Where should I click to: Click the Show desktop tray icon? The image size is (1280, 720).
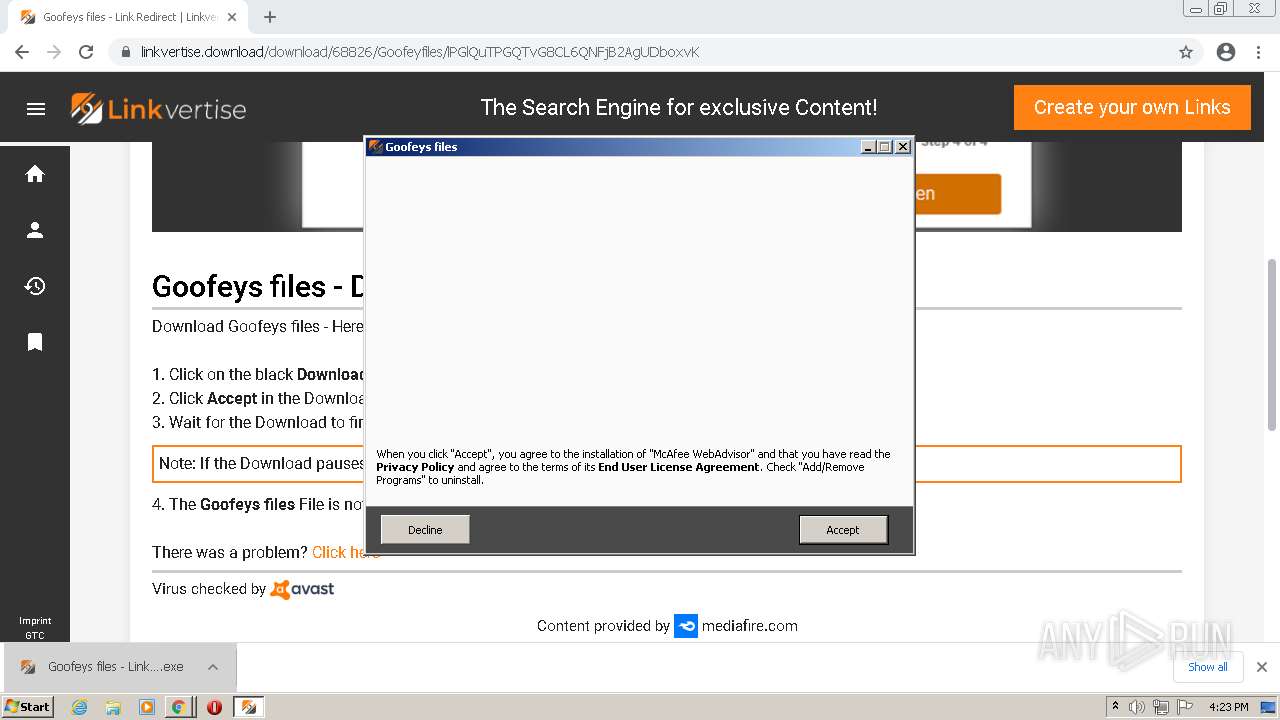click(1269, 707)
